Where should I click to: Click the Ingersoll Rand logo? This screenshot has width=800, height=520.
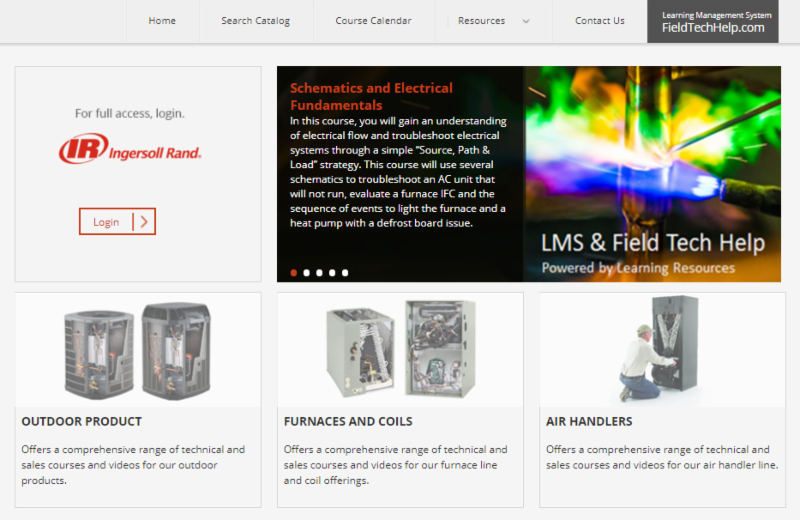(130, 148)
